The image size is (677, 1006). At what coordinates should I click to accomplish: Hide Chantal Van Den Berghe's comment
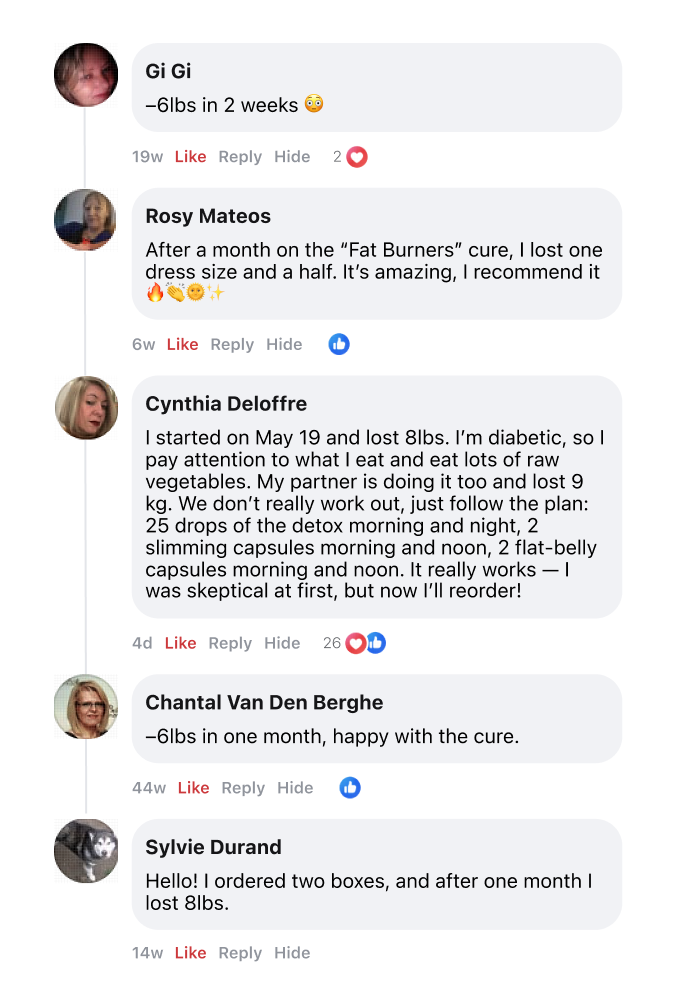click(295, 788)
